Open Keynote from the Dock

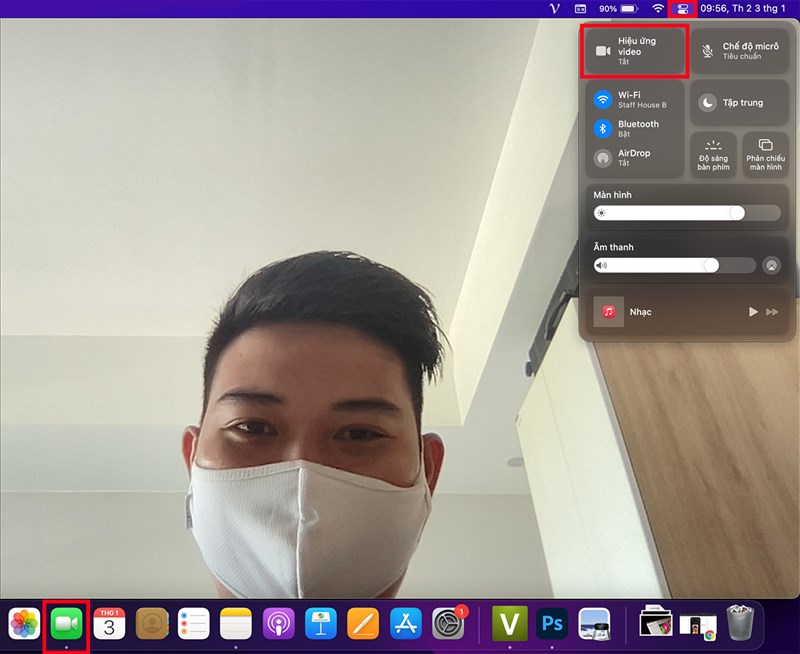coord(320,624)
